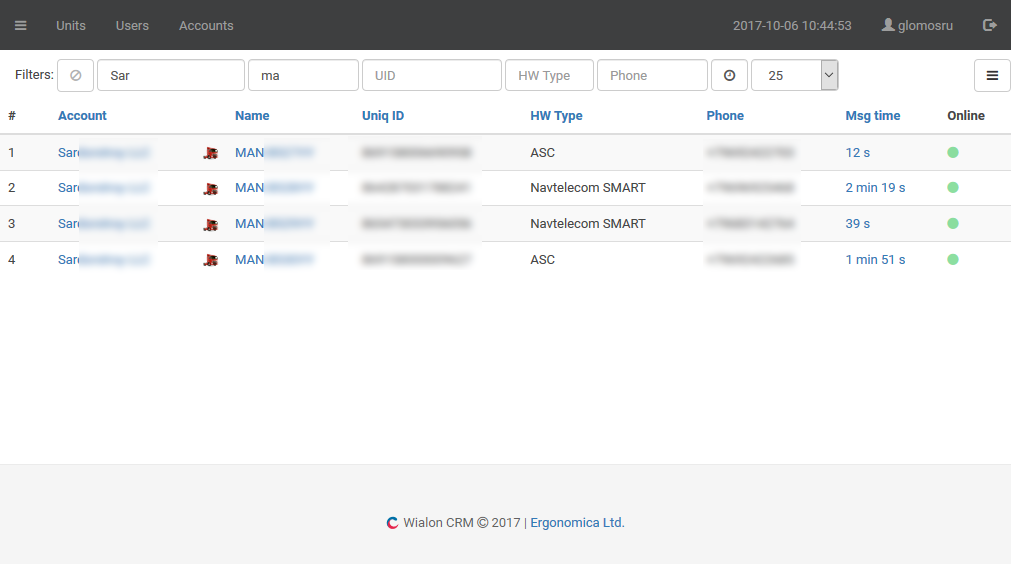Focus the Phone filter text box

tap(651, 75)
